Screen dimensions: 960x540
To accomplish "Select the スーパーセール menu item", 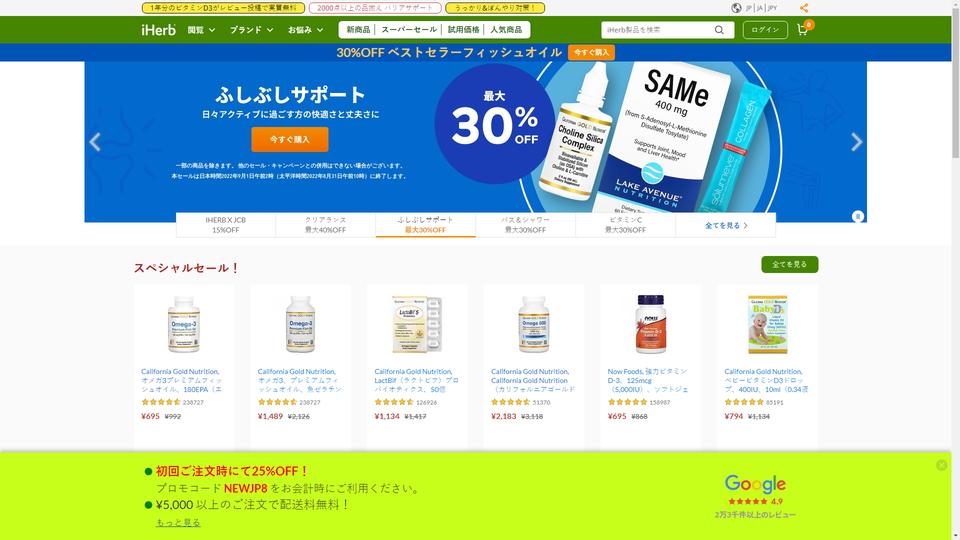I will tap(409, 29).
